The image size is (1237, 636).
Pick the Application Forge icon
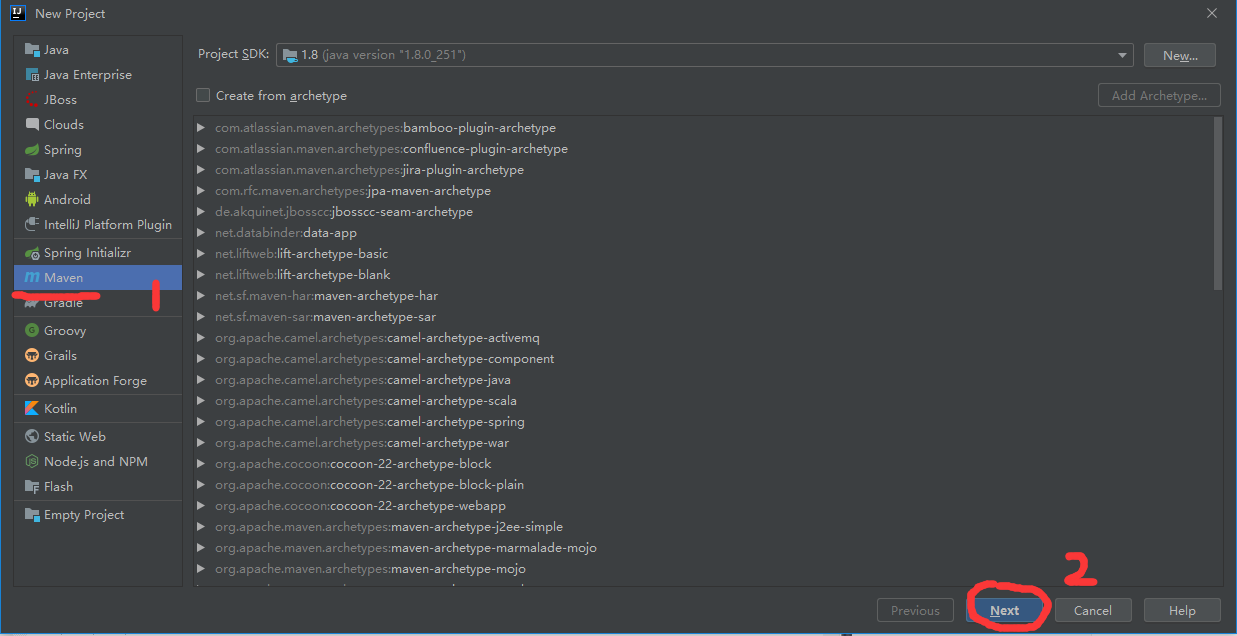[32, 381]
